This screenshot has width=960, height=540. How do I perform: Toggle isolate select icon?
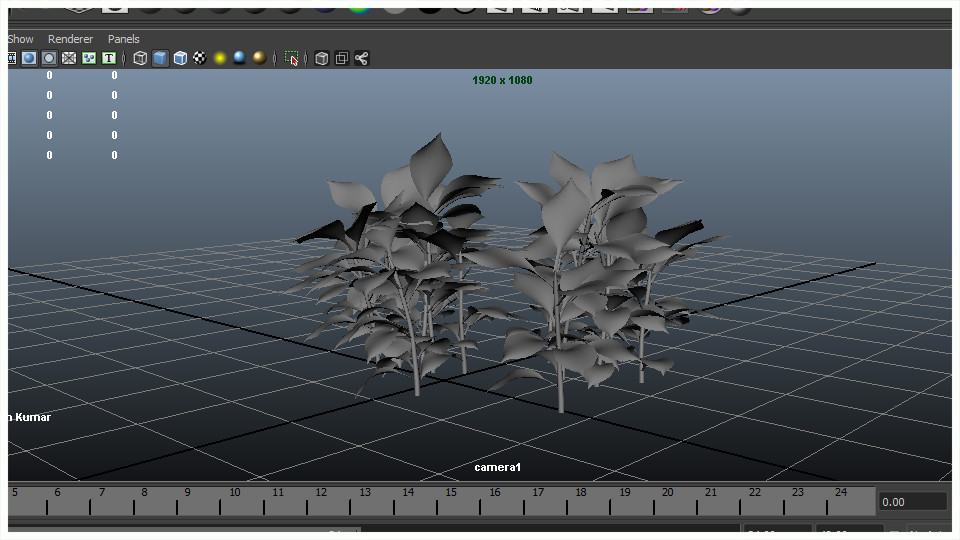(292, 58)
